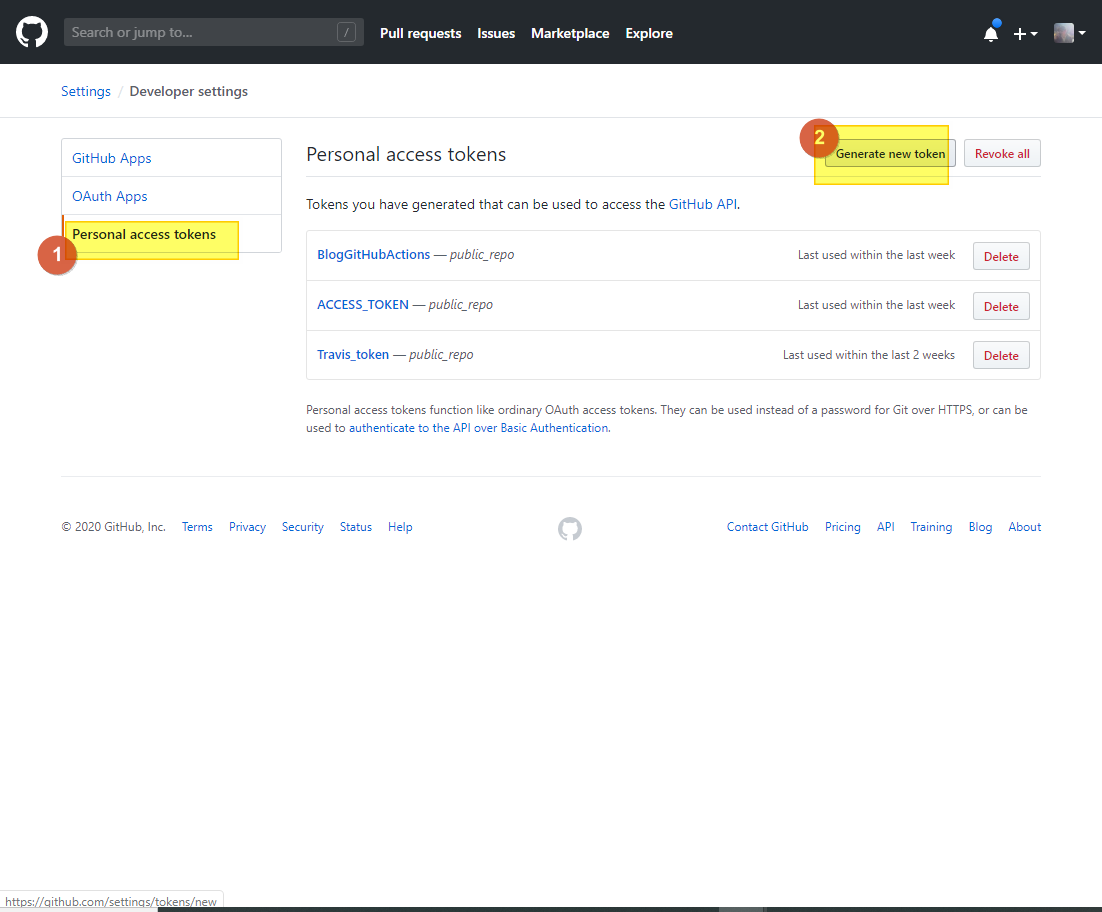The image size is (1102, 912).
Task: Open the Travis_token token
Action: [x=353, y=354]
